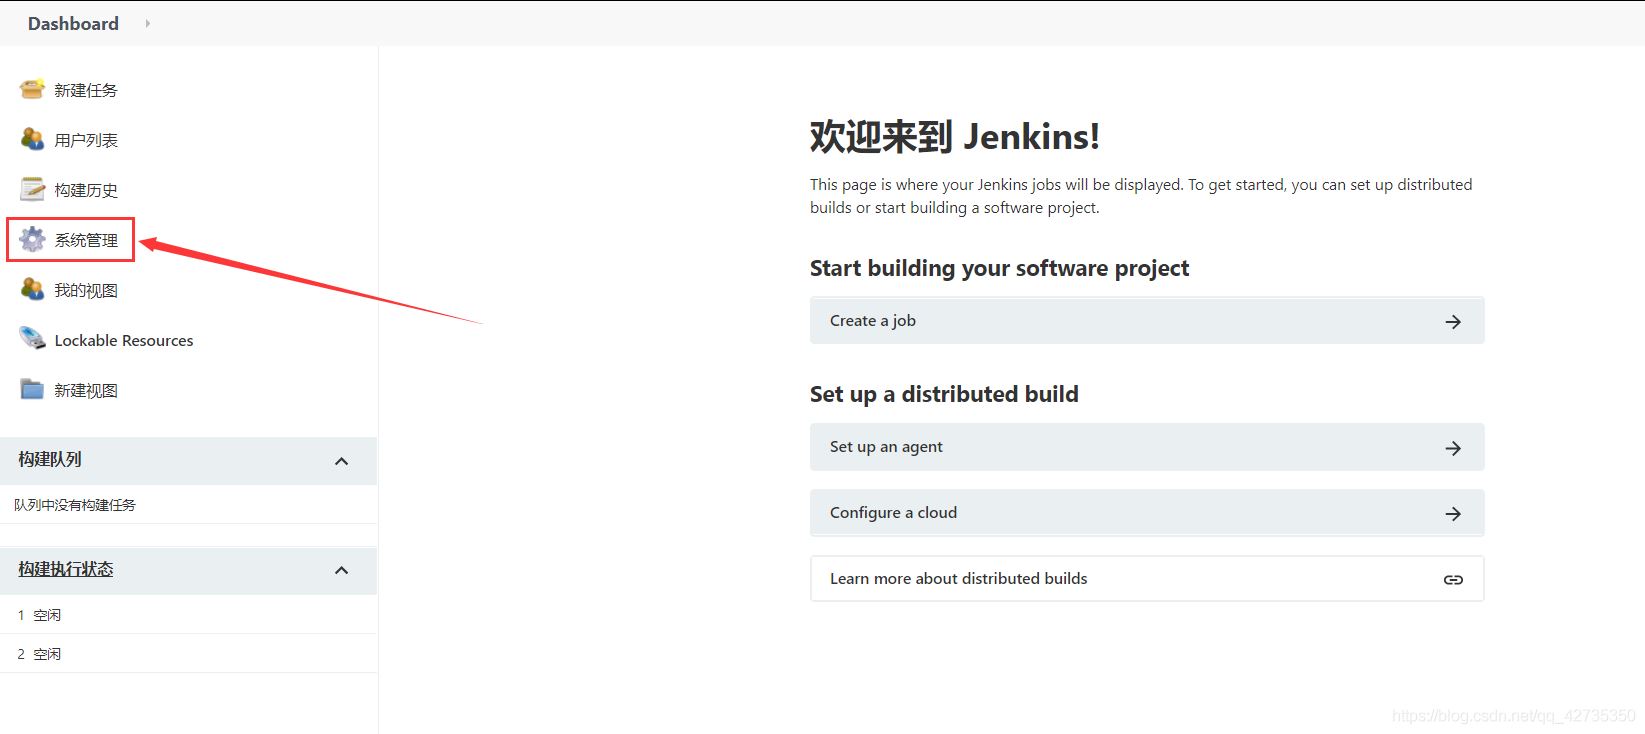
Task: Open the 我的视图 menu link
Action: 86,290
